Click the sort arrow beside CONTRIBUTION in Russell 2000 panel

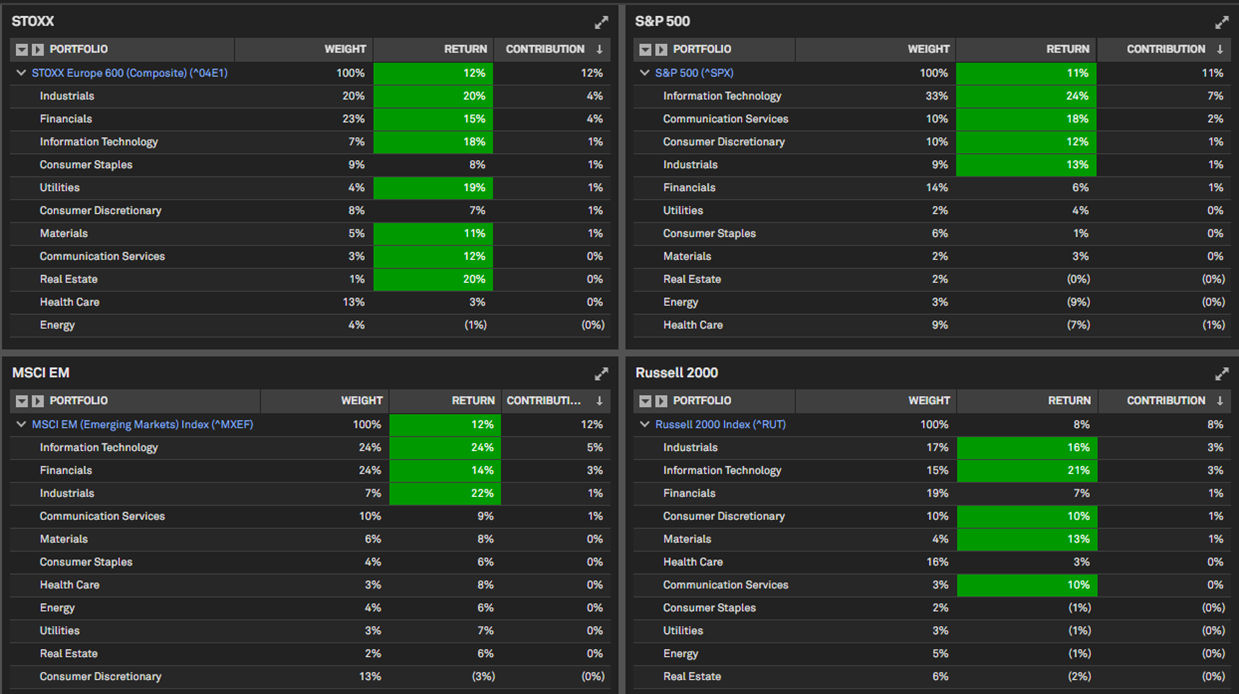(1220, 401)
